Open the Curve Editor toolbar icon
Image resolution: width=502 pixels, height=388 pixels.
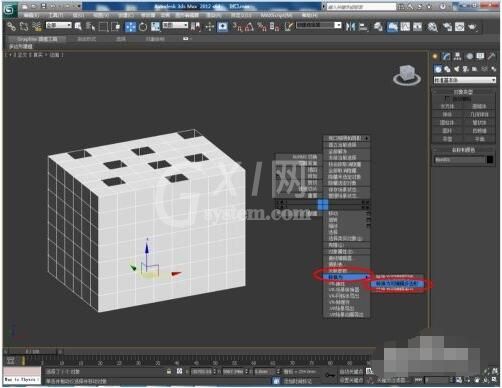[405, 27]
